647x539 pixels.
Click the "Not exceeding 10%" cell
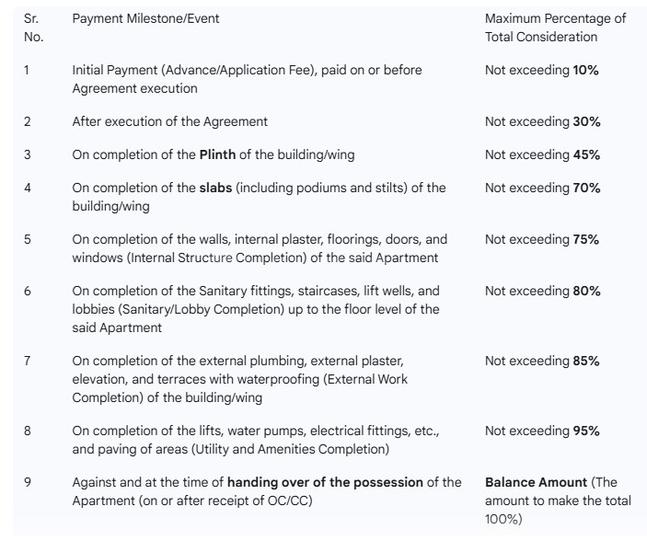[542, 71]
